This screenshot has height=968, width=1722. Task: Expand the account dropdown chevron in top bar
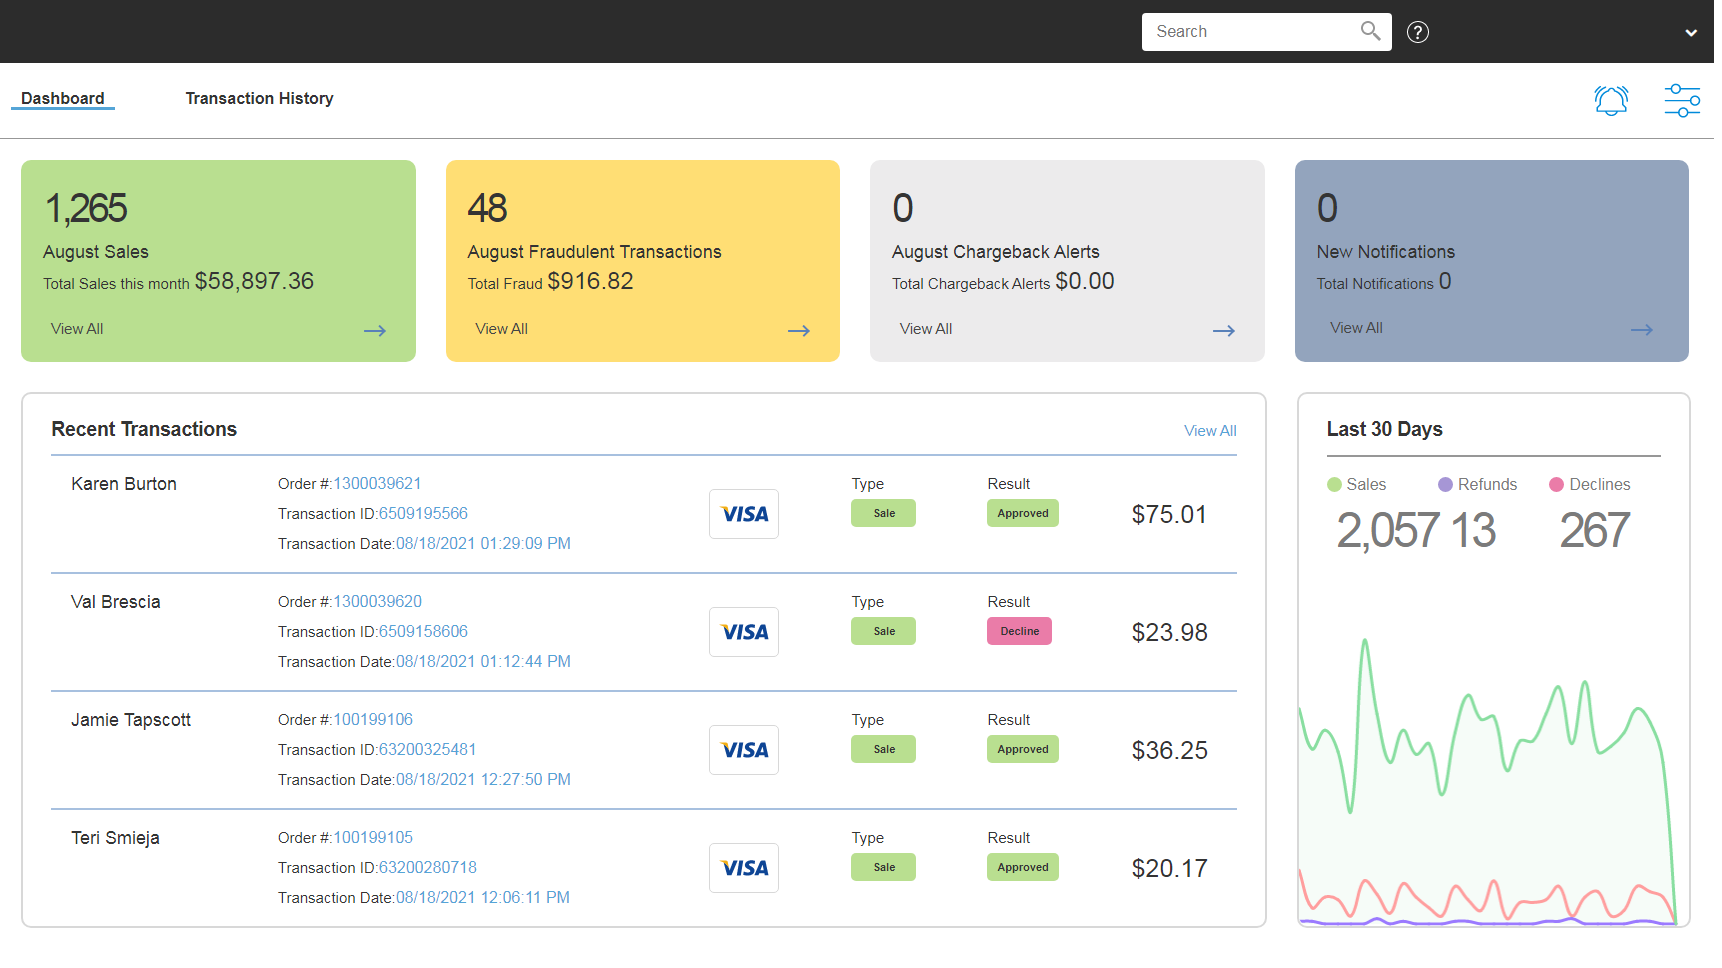tap(1691, 32)
